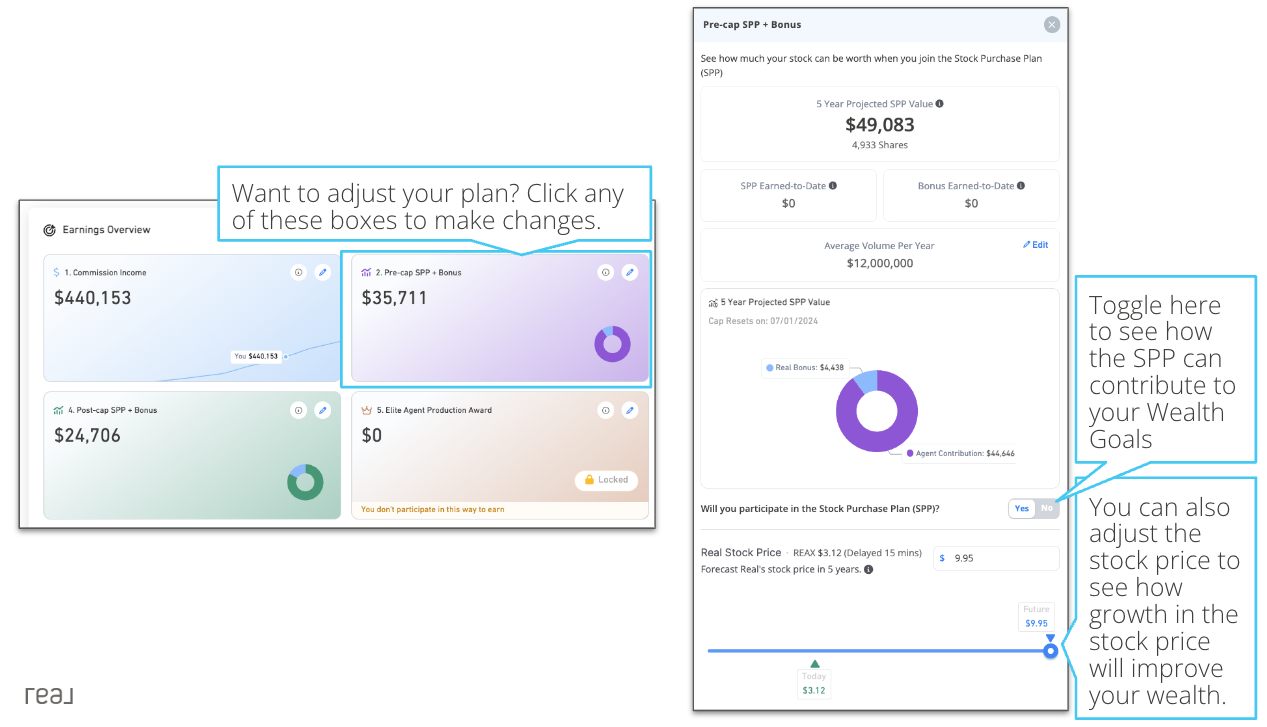1267x727 pixels.
Task: Close the Pre-cap SPP + Bonus panel
Action: (1052, 25)
